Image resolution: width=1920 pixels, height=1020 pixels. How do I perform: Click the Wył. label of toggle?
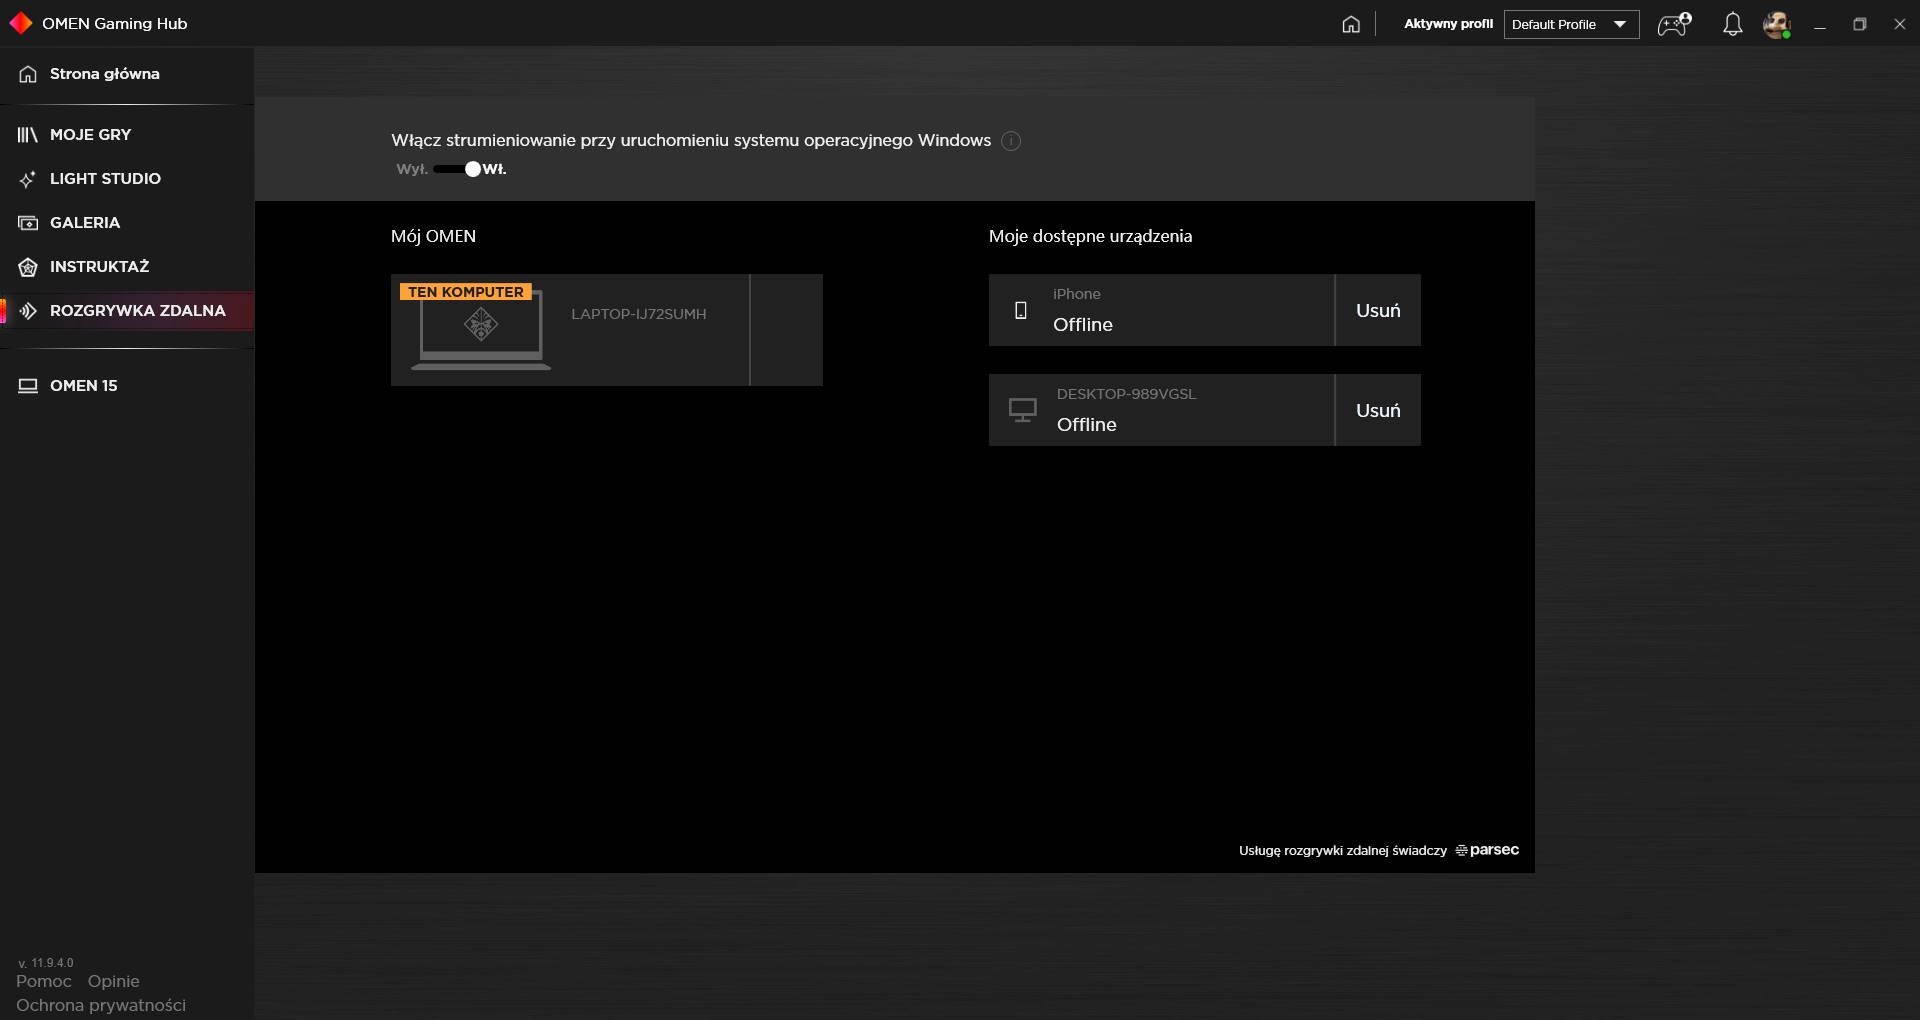412,169
